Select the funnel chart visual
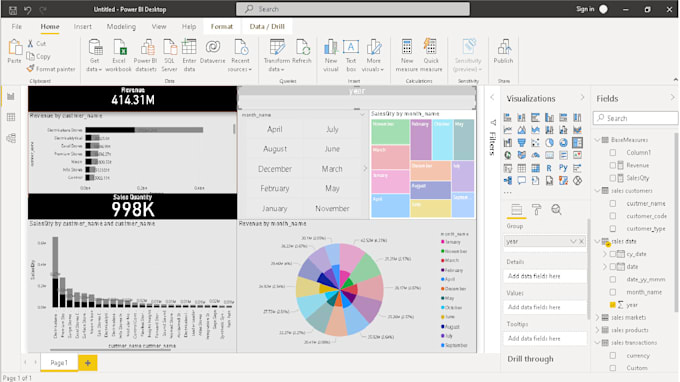This screenshot has height=382, width=680. 521,142
